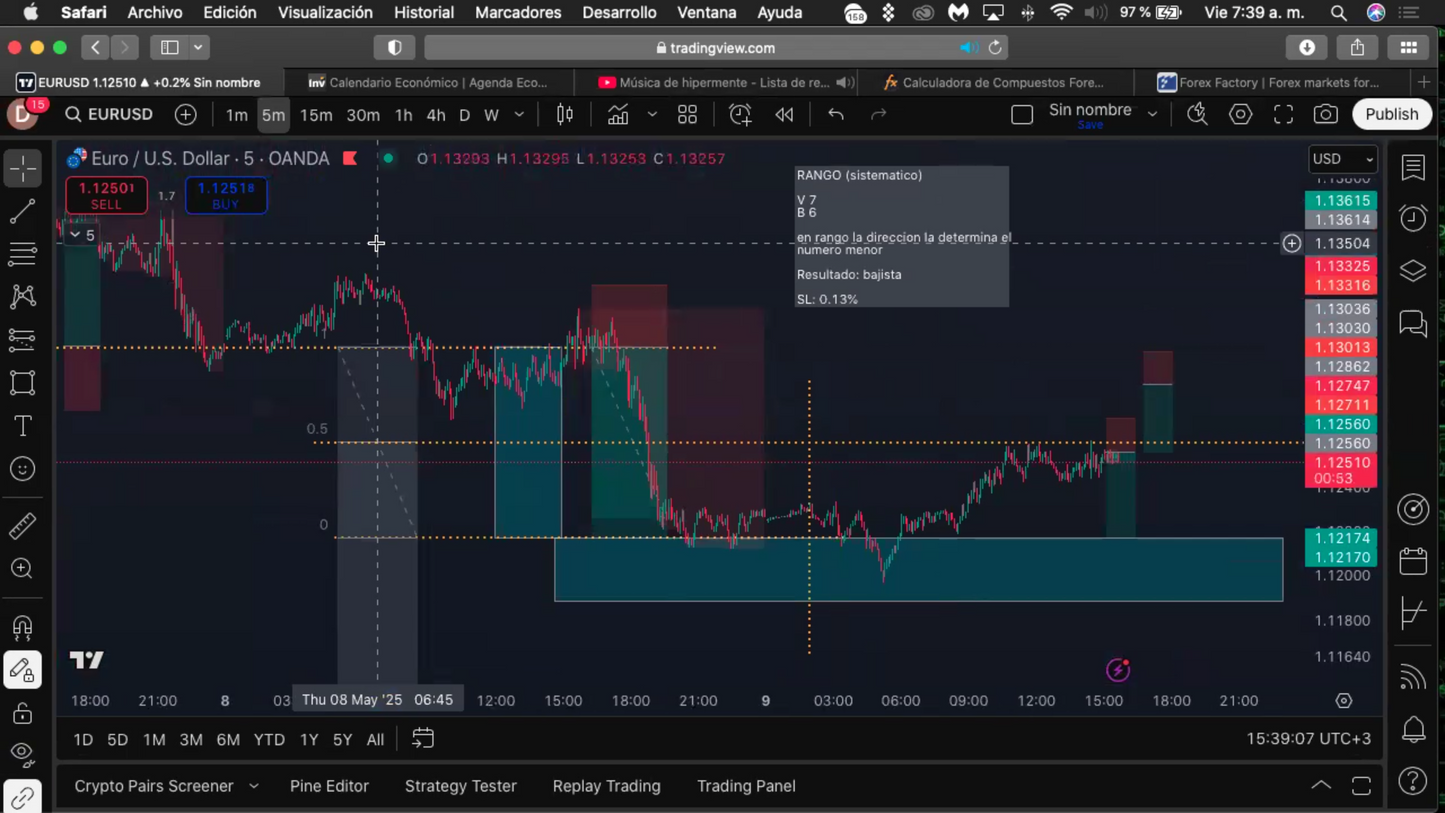Select the Text annotation tool

tap(22, 425)
